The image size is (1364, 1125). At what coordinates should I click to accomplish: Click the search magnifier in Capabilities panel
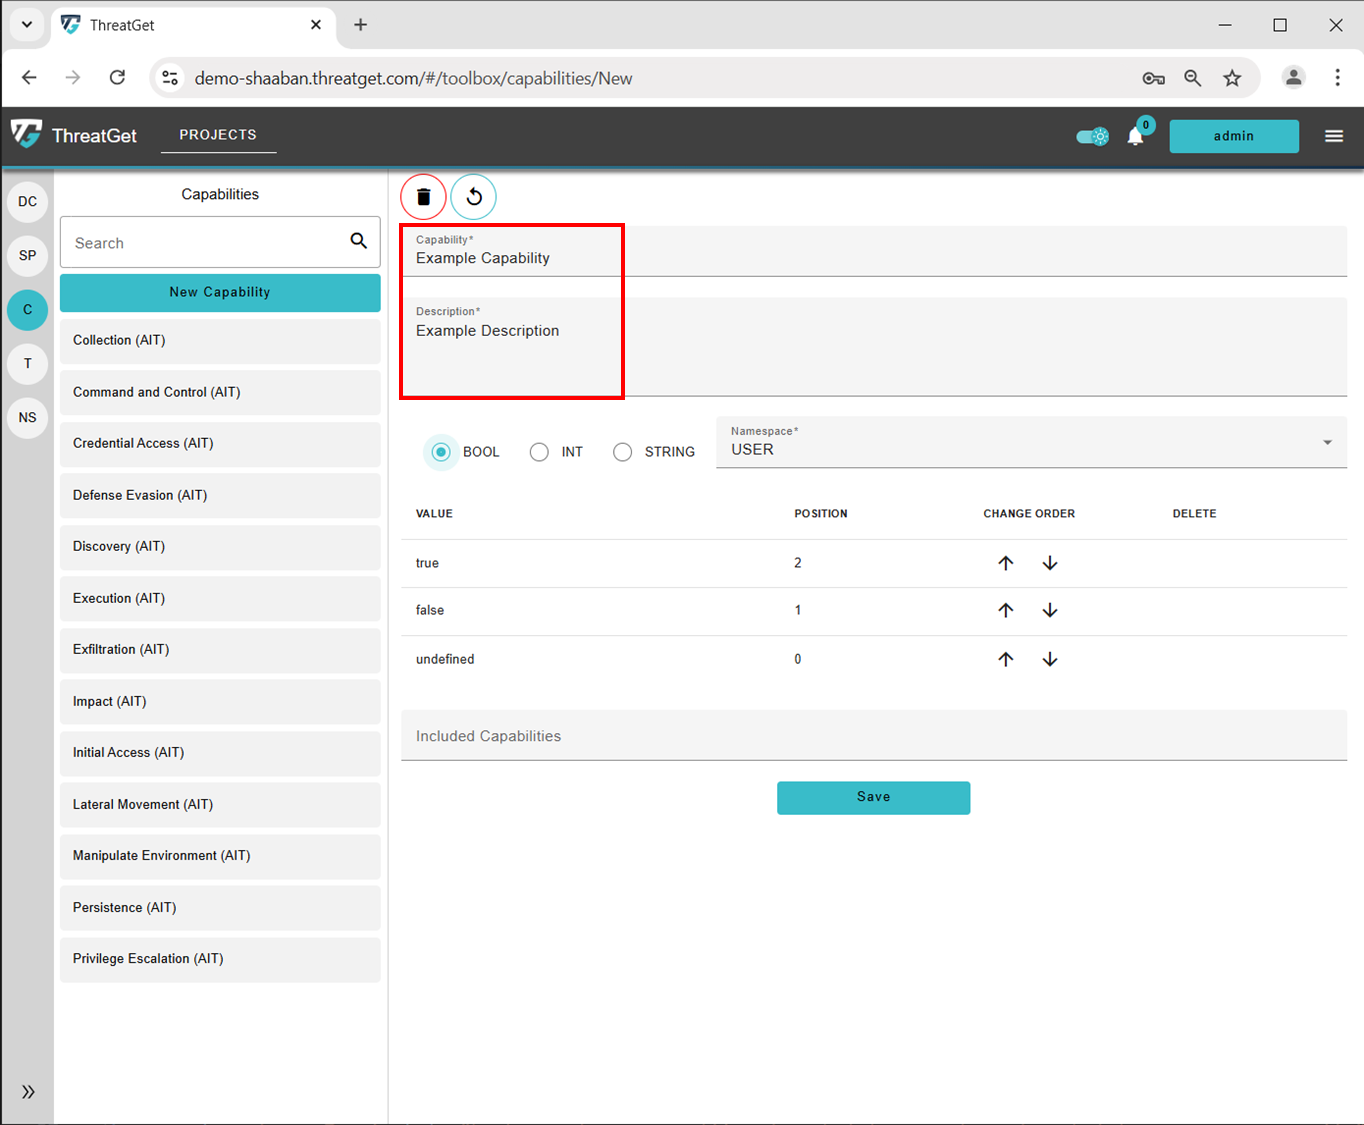click(358, 241)
